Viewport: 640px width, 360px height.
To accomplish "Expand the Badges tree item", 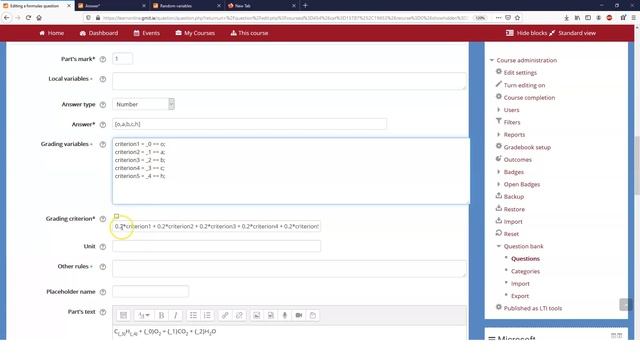I will point(498,172).
